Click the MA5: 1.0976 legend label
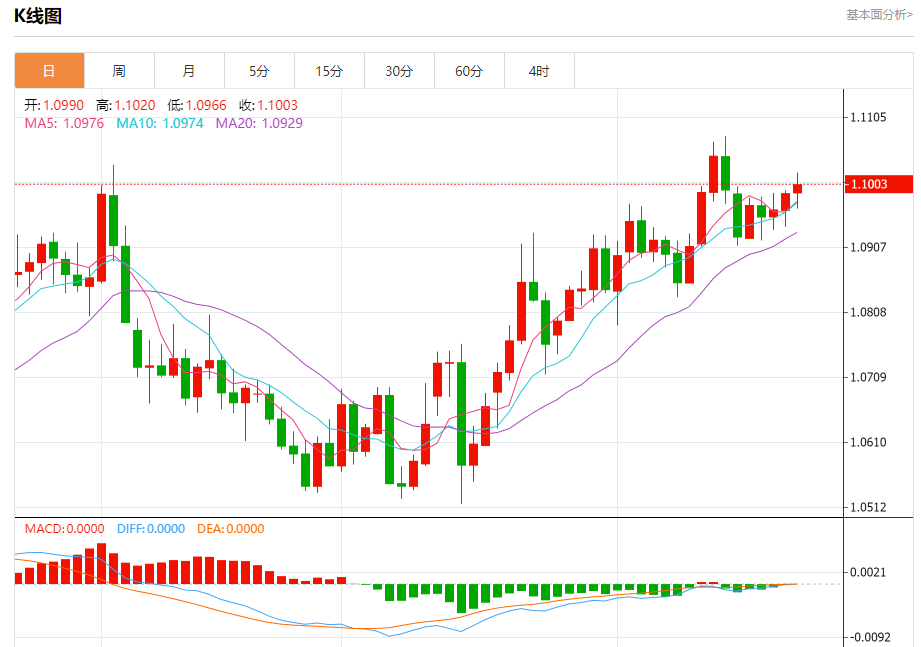This screenshot has width=921, height=647. (64, 123)
